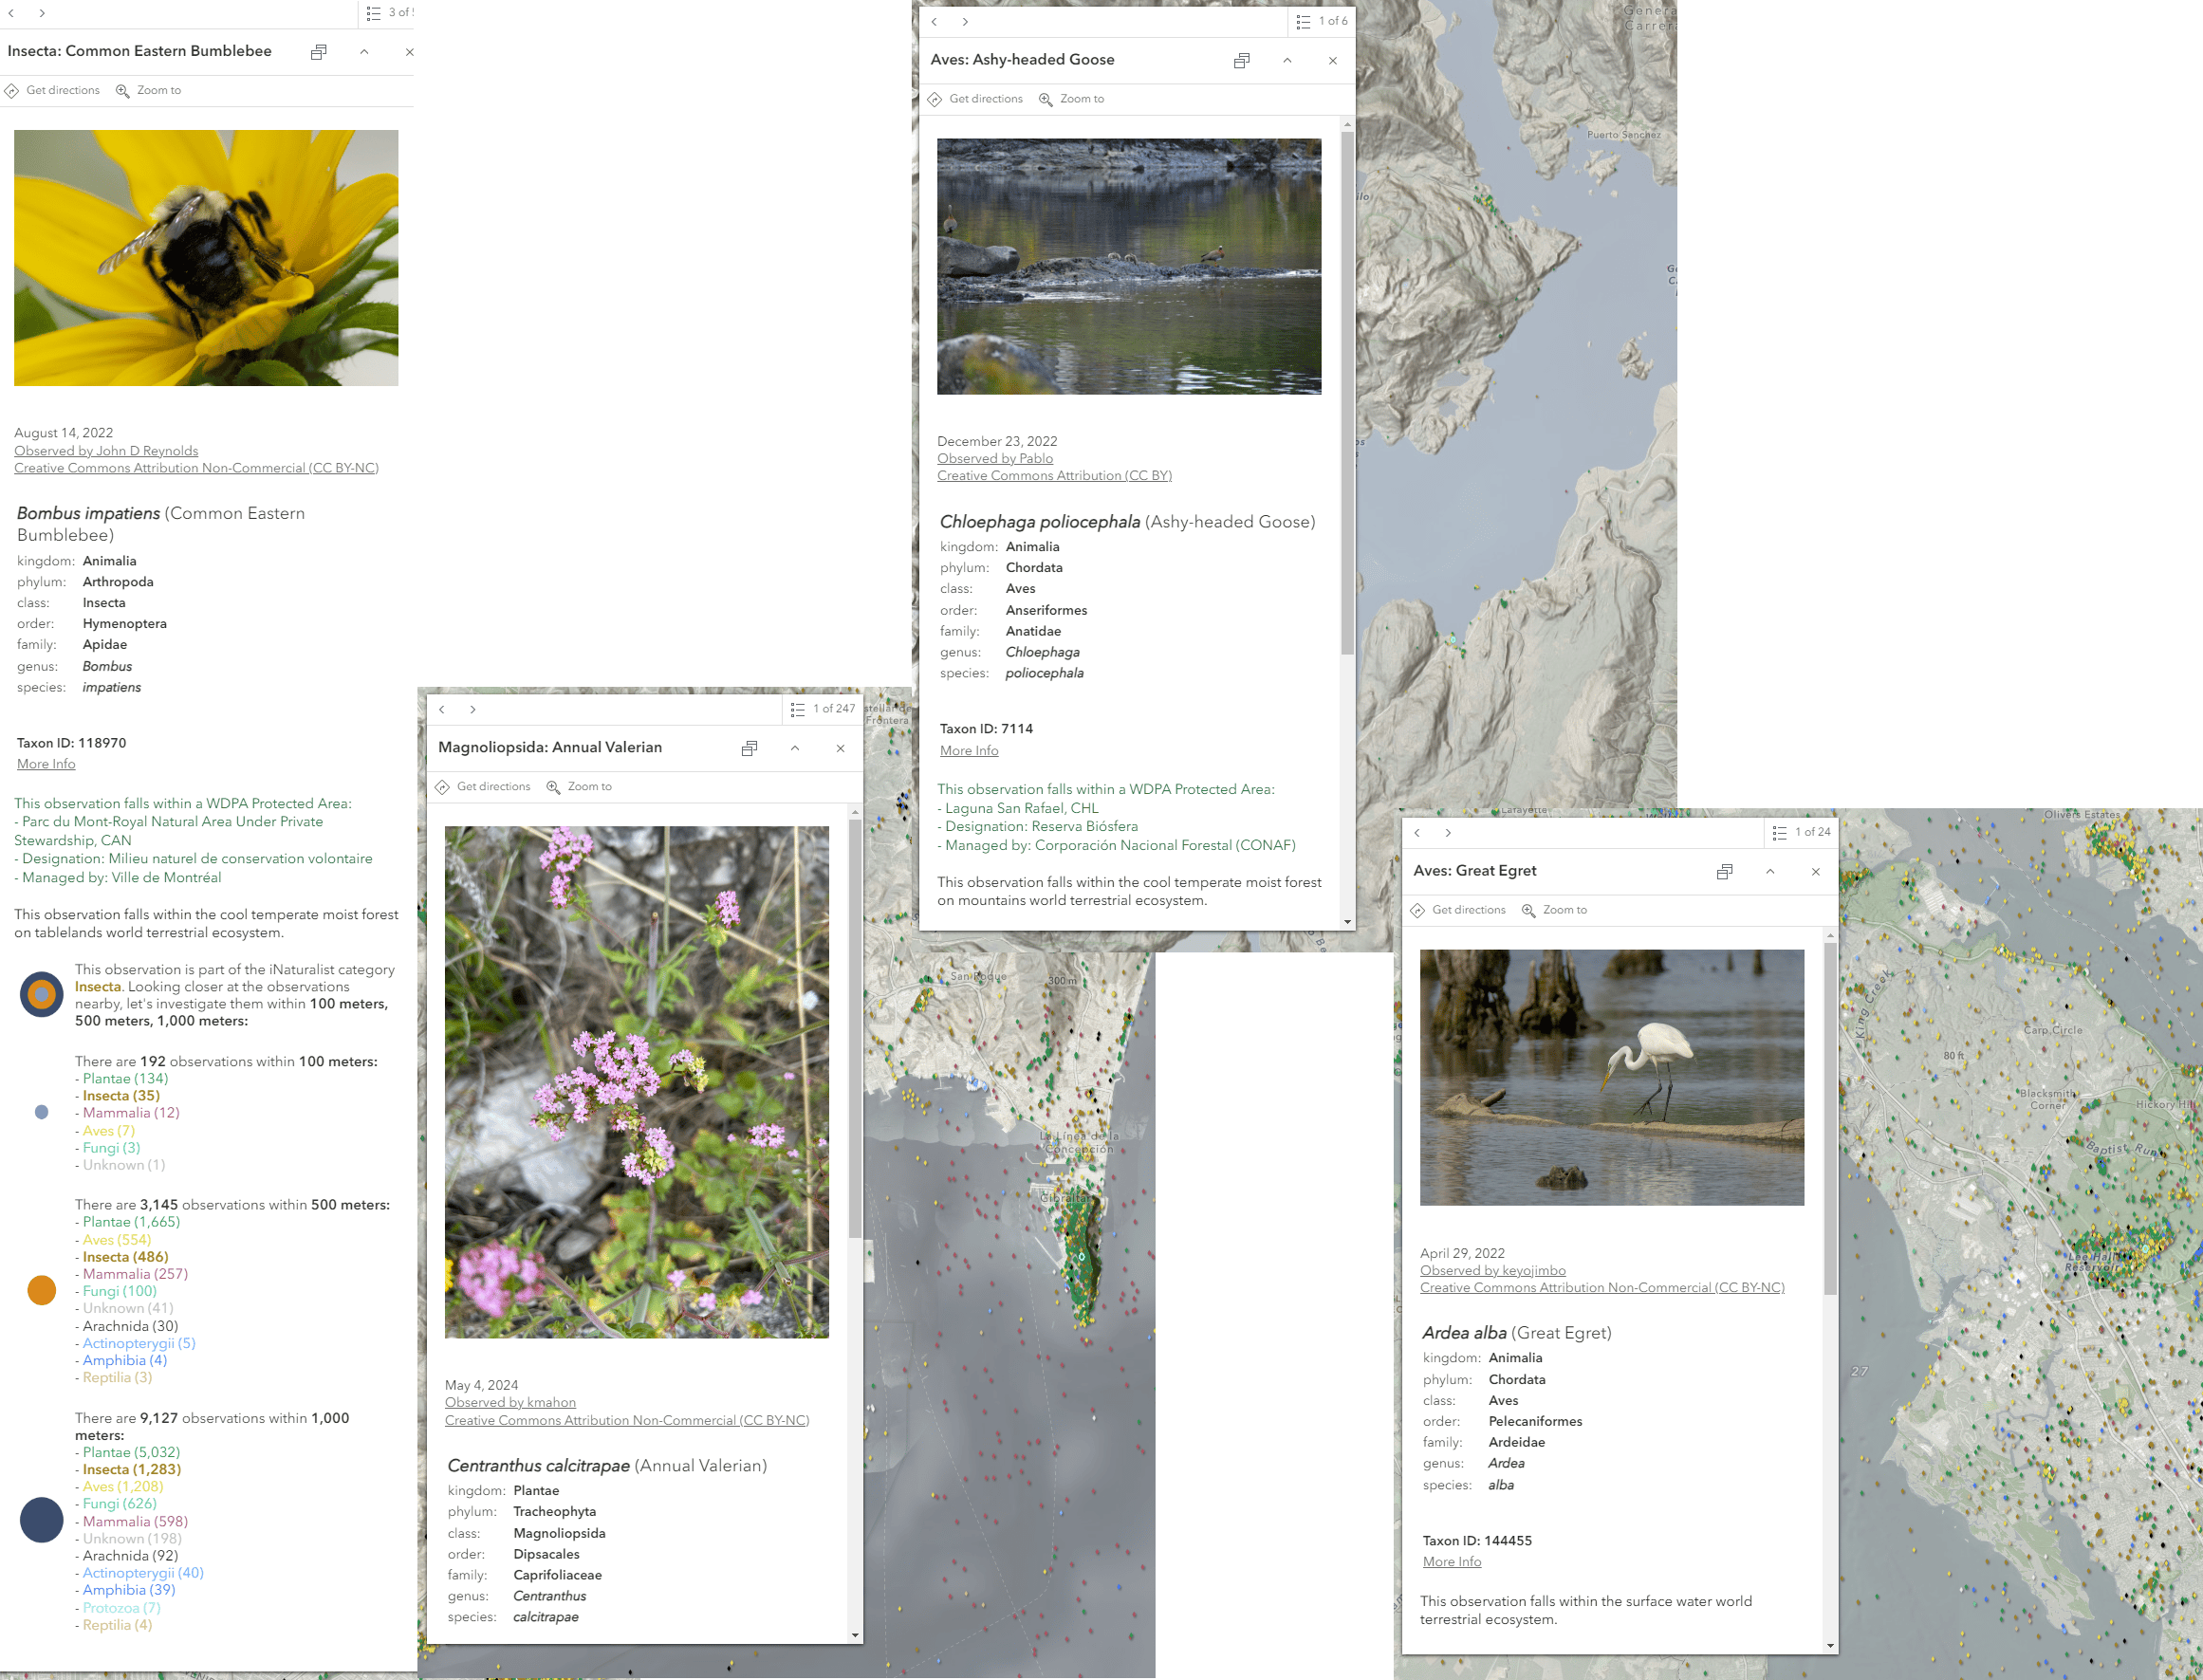The image size is (2203, 1680).
Task: Dock the Ashy-headed Goose popup
Action: pos(1241,61)
